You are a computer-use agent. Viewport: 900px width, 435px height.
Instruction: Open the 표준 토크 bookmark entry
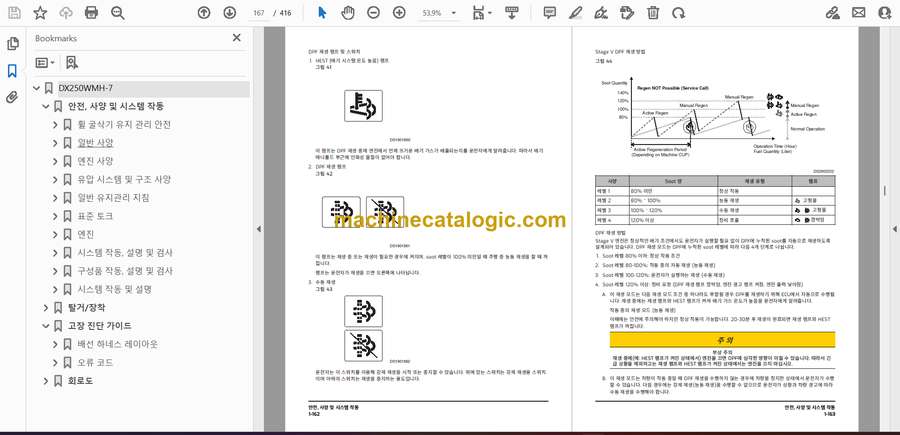click(x=95, y=216)
